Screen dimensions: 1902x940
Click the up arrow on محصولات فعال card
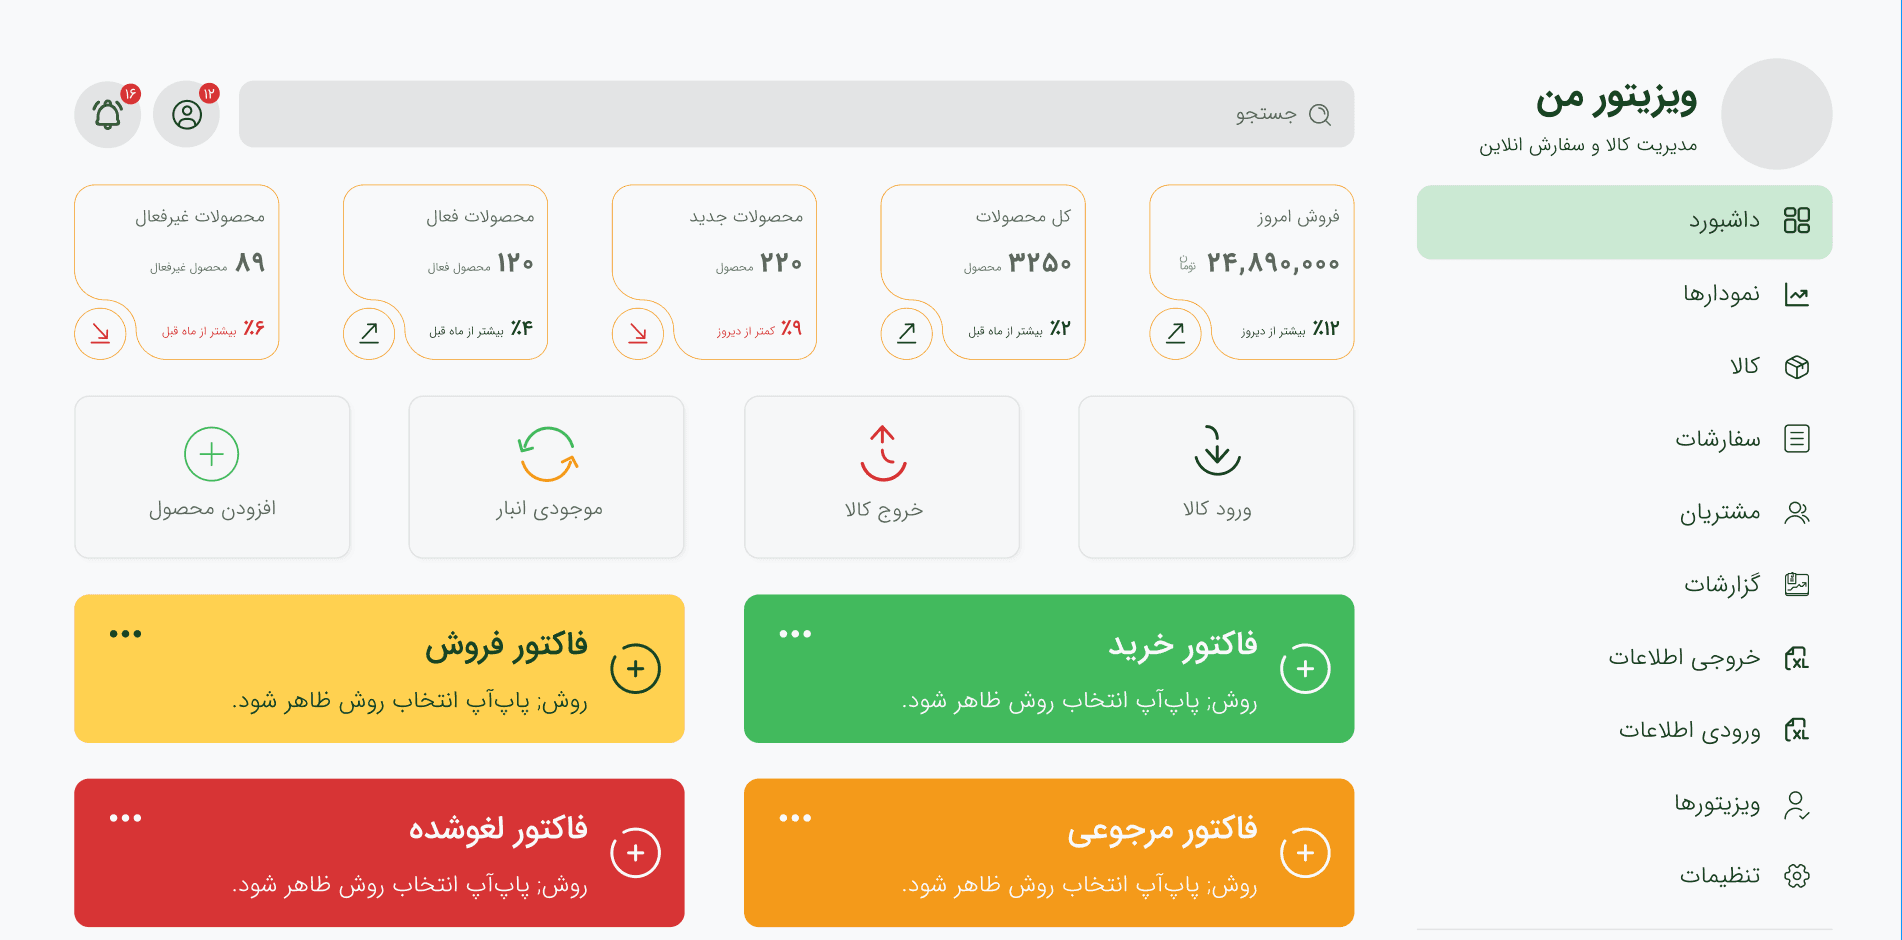(x=369, y=333)
